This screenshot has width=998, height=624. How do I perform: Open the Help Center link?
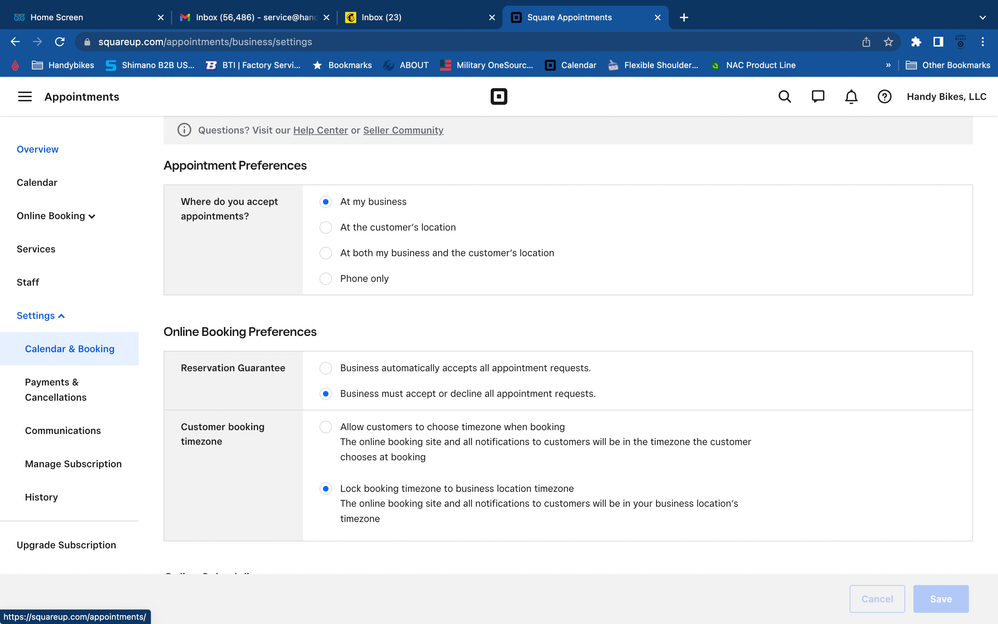click(320, 130)
